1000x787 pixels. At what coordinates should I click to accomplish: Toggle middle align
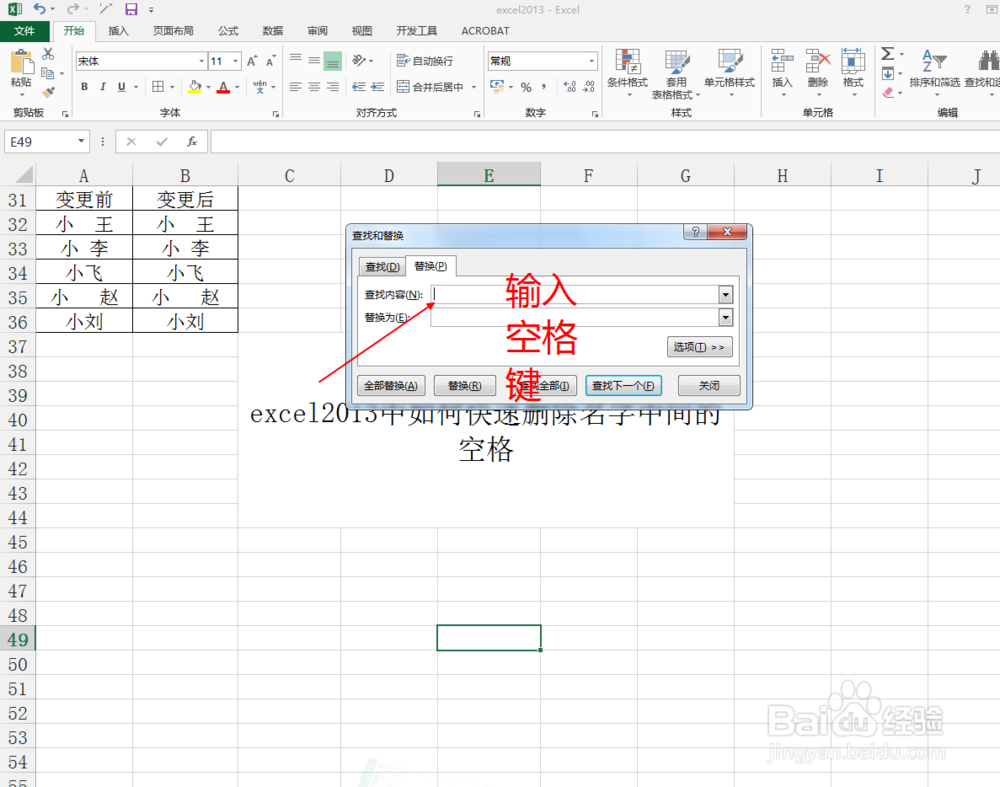point(314,61)
